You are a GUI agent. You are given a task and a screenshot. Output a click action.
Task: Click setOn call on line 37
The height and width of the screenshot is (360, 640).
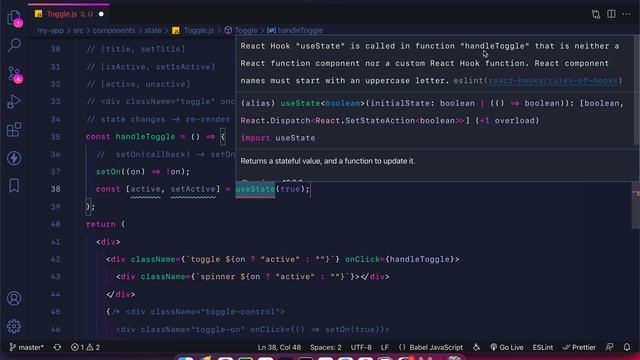click(x=108, y=172)
